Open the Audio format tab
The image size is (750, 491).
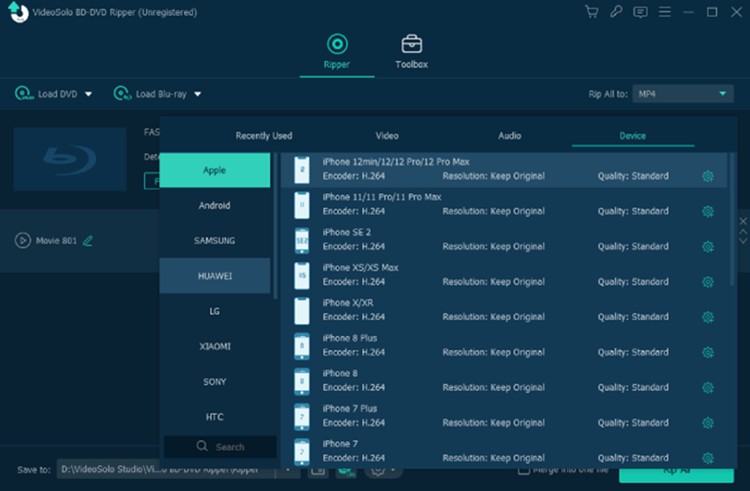(509, 136)
